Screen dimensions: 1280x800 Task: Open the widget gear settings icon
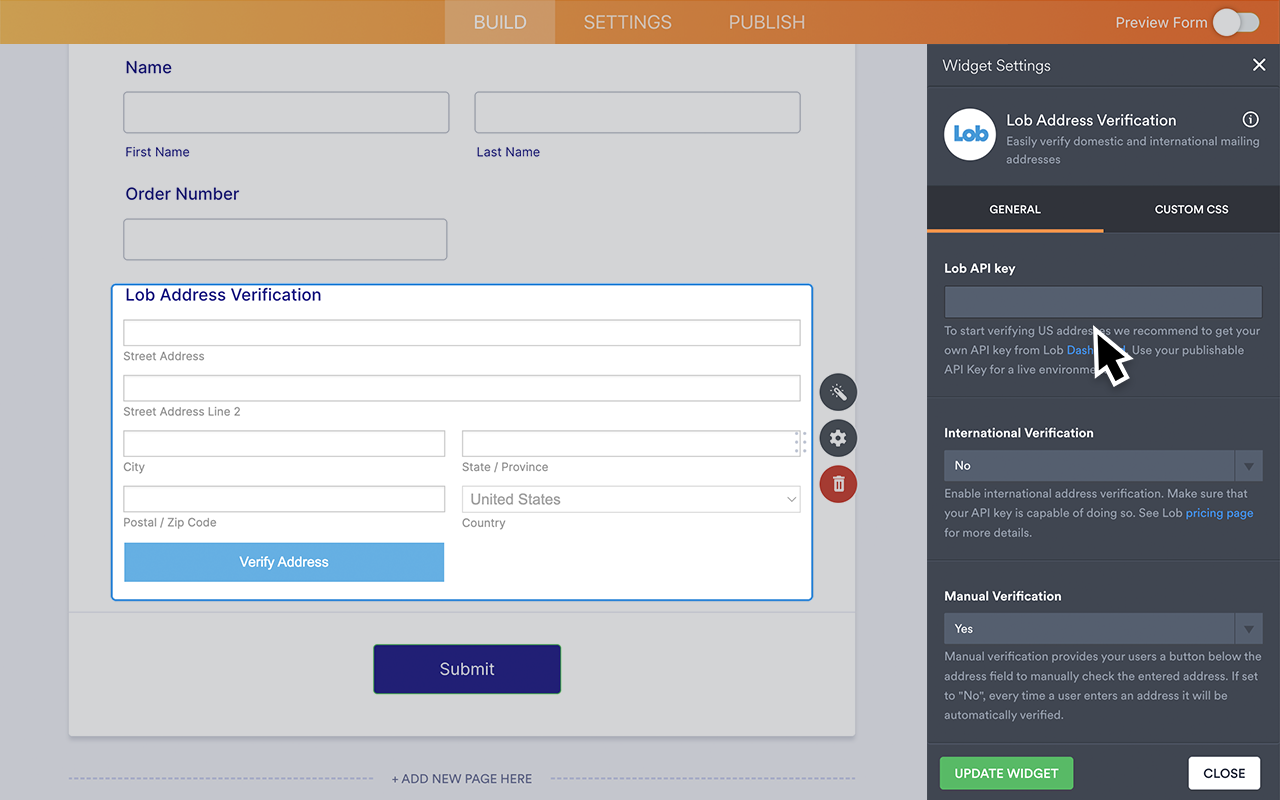pos(838,438)
